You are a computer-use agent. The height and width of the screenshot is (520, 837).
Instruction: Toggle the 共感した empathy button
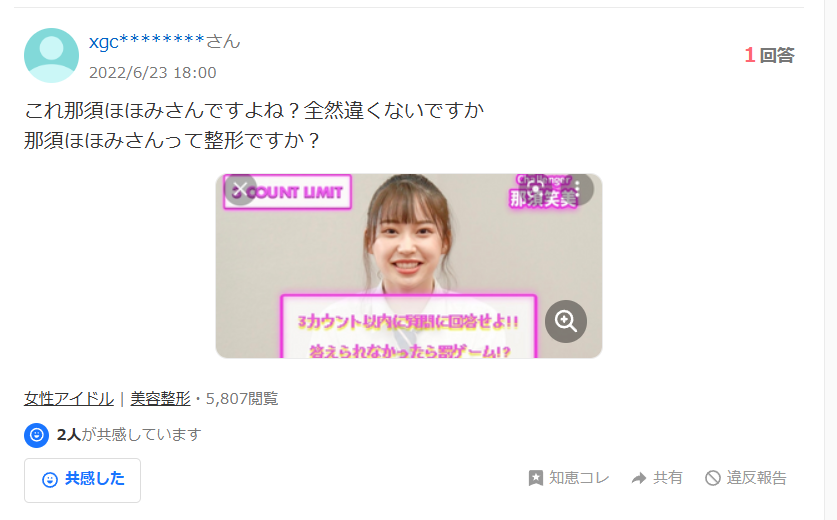coord(82,480)
